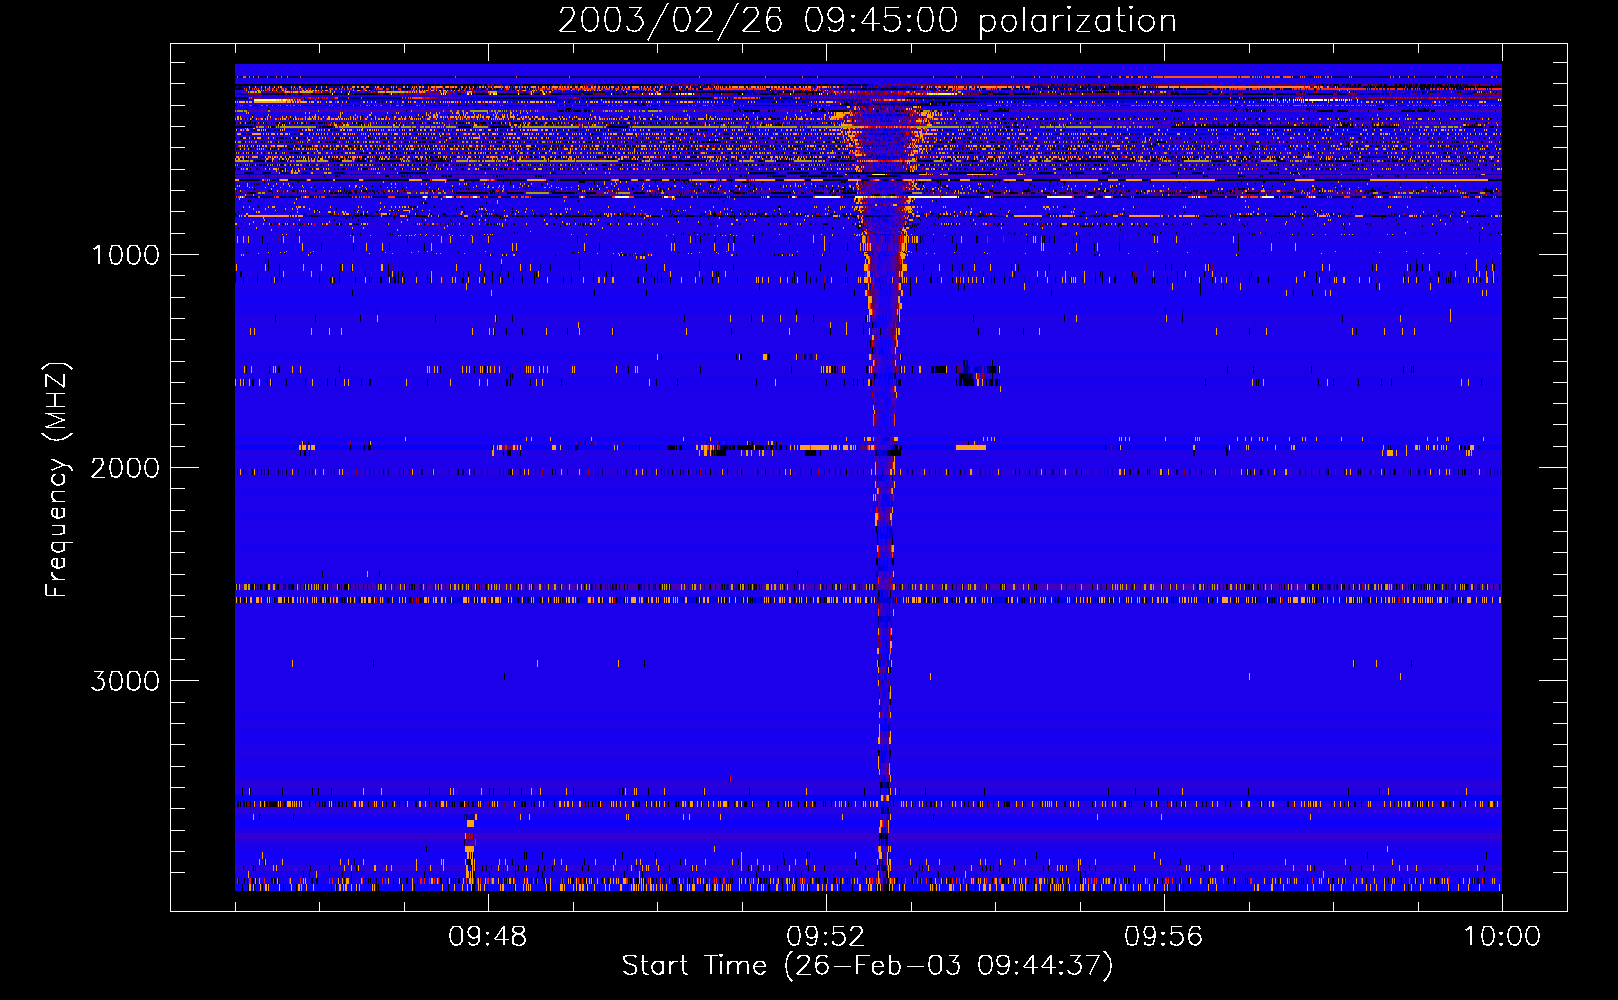Screen dimensions: 1618x1000
Task: Click the 10:00 time tick label
Action: point(1502,937)
